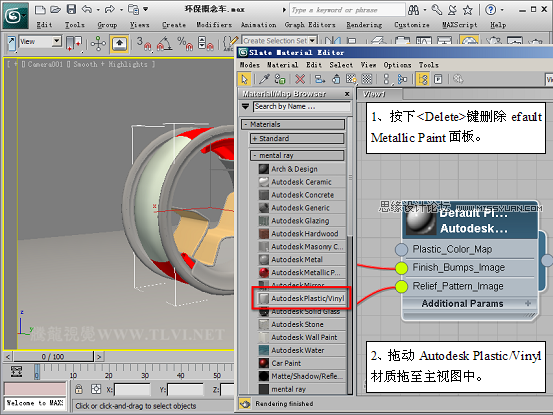Viewport: 553px width, 415px height.
Task: Toggle selection lock padlock icon
Action: click(79, 389)
